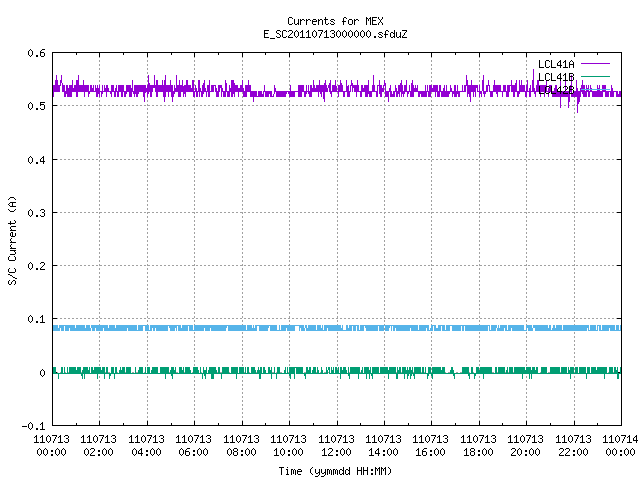Screen dimensions: 640x480
Task: Click the 0.5 y-axis tick label
Action: pyautogui.click(x=36, y=106)
